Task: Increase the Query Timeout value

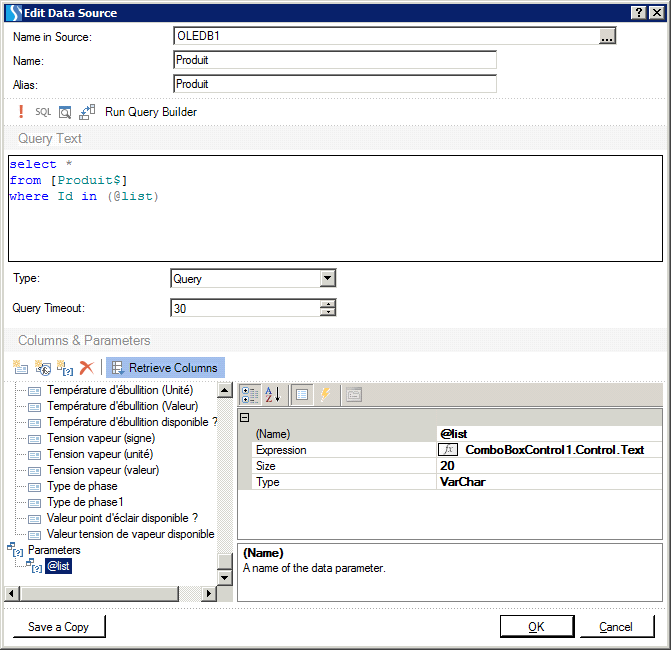Action: (328, 304)
